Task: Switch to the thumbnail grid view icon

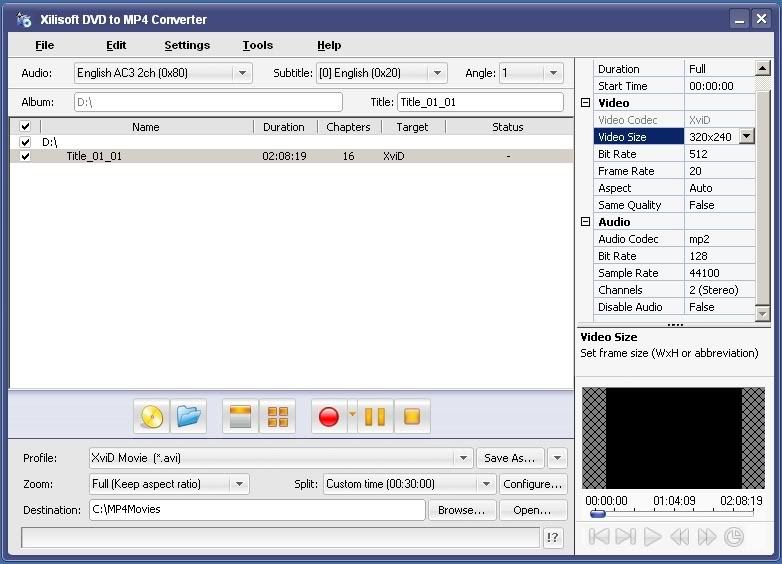Action: pyautogui.click(x=277, y=416)
